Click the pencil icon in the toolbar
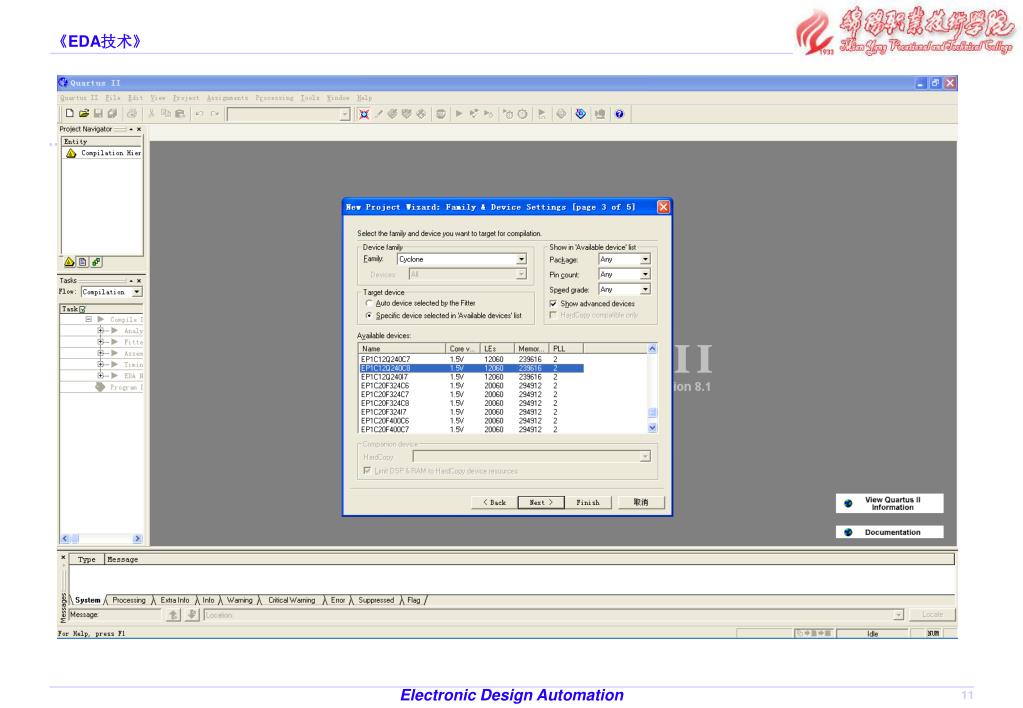 (378, 114)
